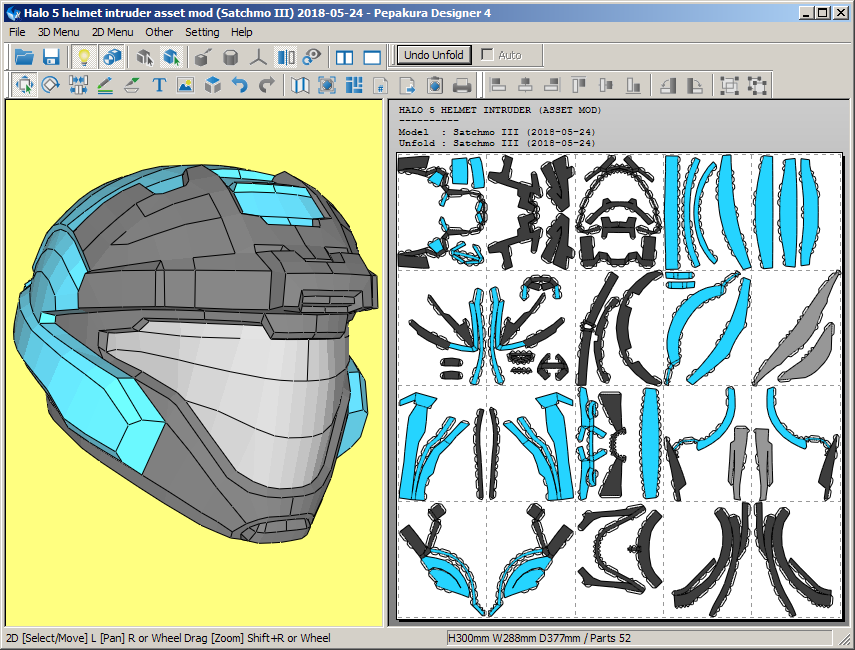Toggle the split 3D/2D window view button

(x=345, y=57)
